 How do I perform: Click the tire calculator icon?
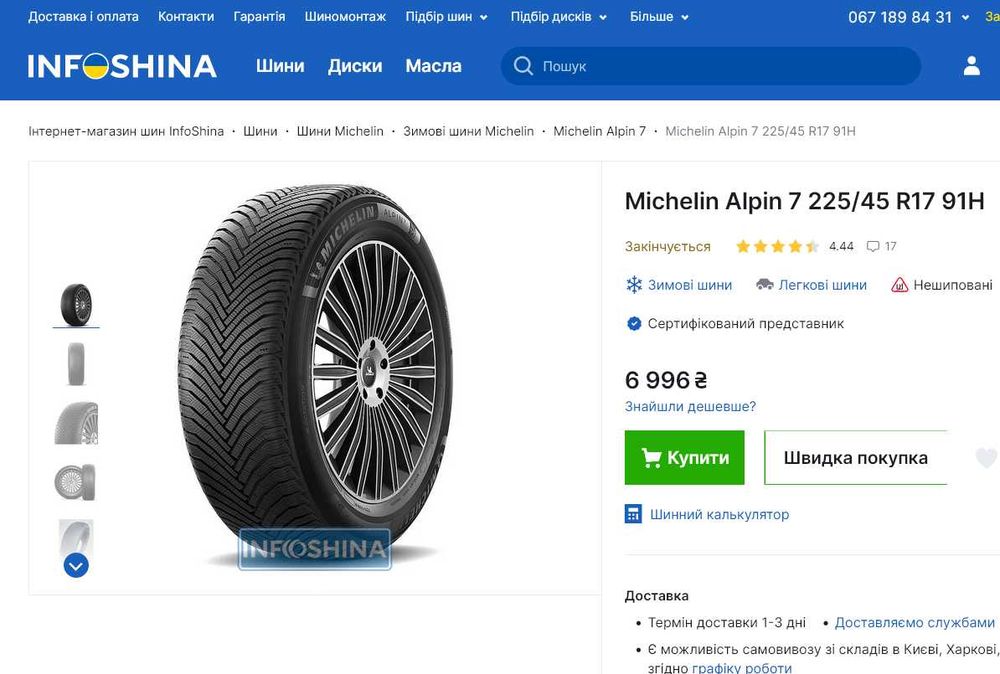pos(633,514)
